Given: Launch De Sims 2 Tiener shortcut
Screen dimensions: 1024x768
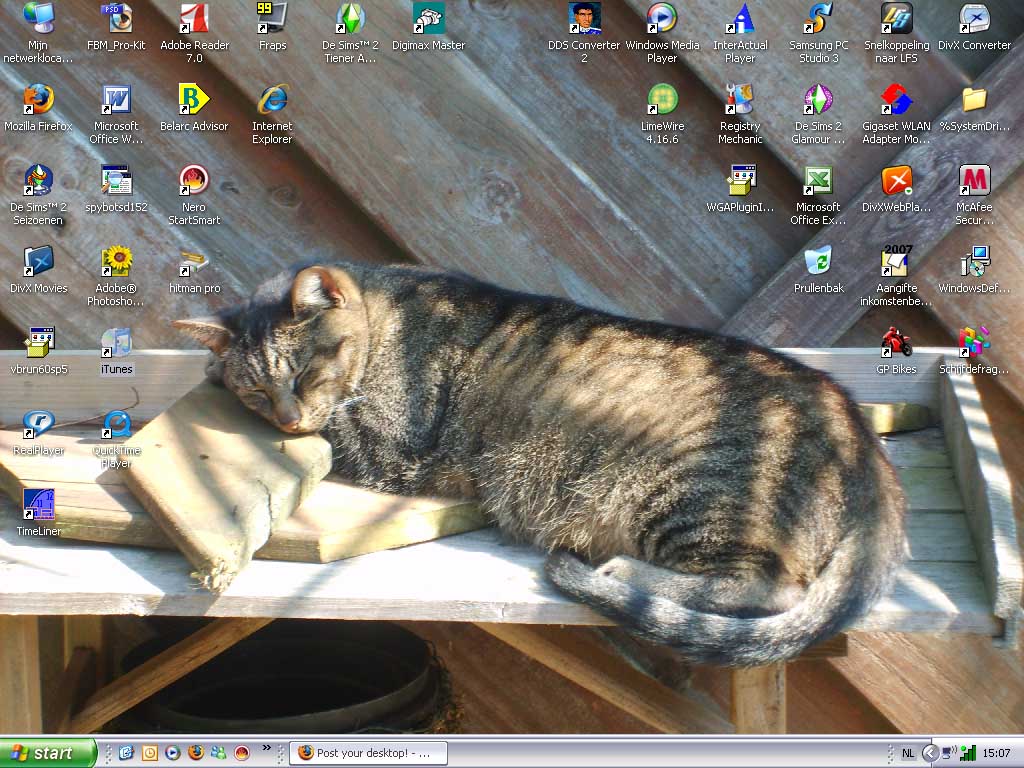Looking at the screenshot, I should click(350, 33).
